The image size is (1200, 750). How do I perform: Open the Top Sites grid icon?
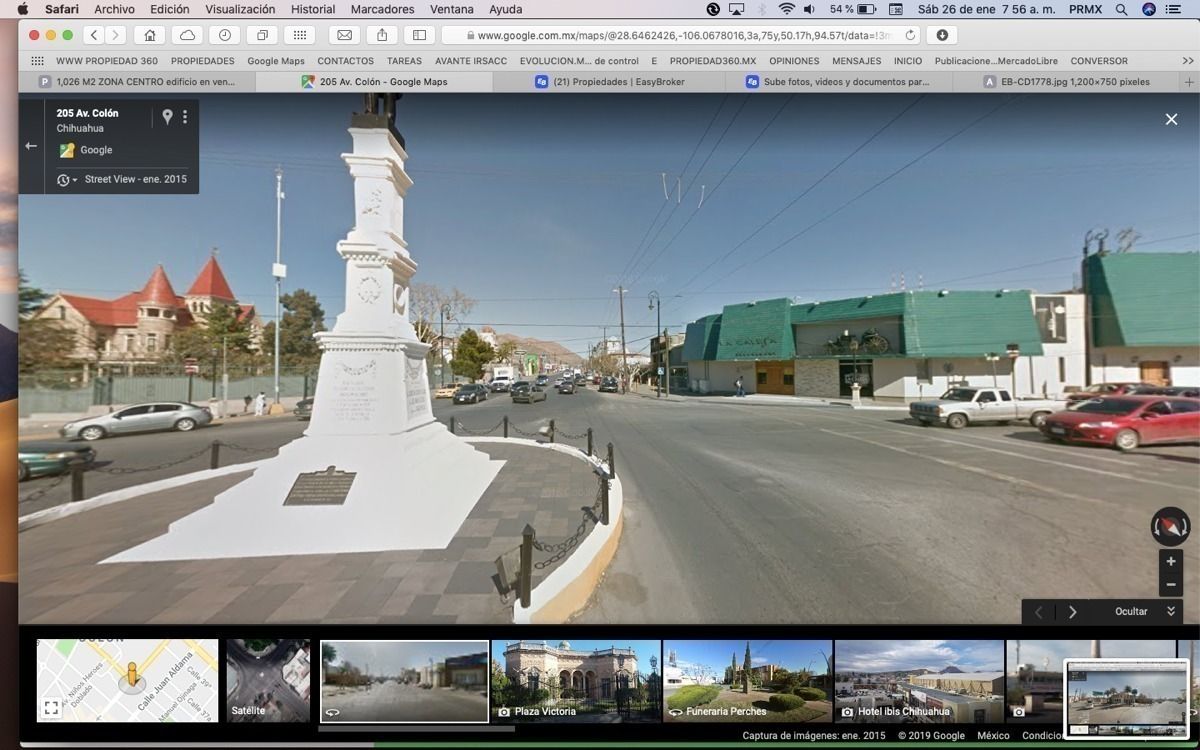click(299, 35)
